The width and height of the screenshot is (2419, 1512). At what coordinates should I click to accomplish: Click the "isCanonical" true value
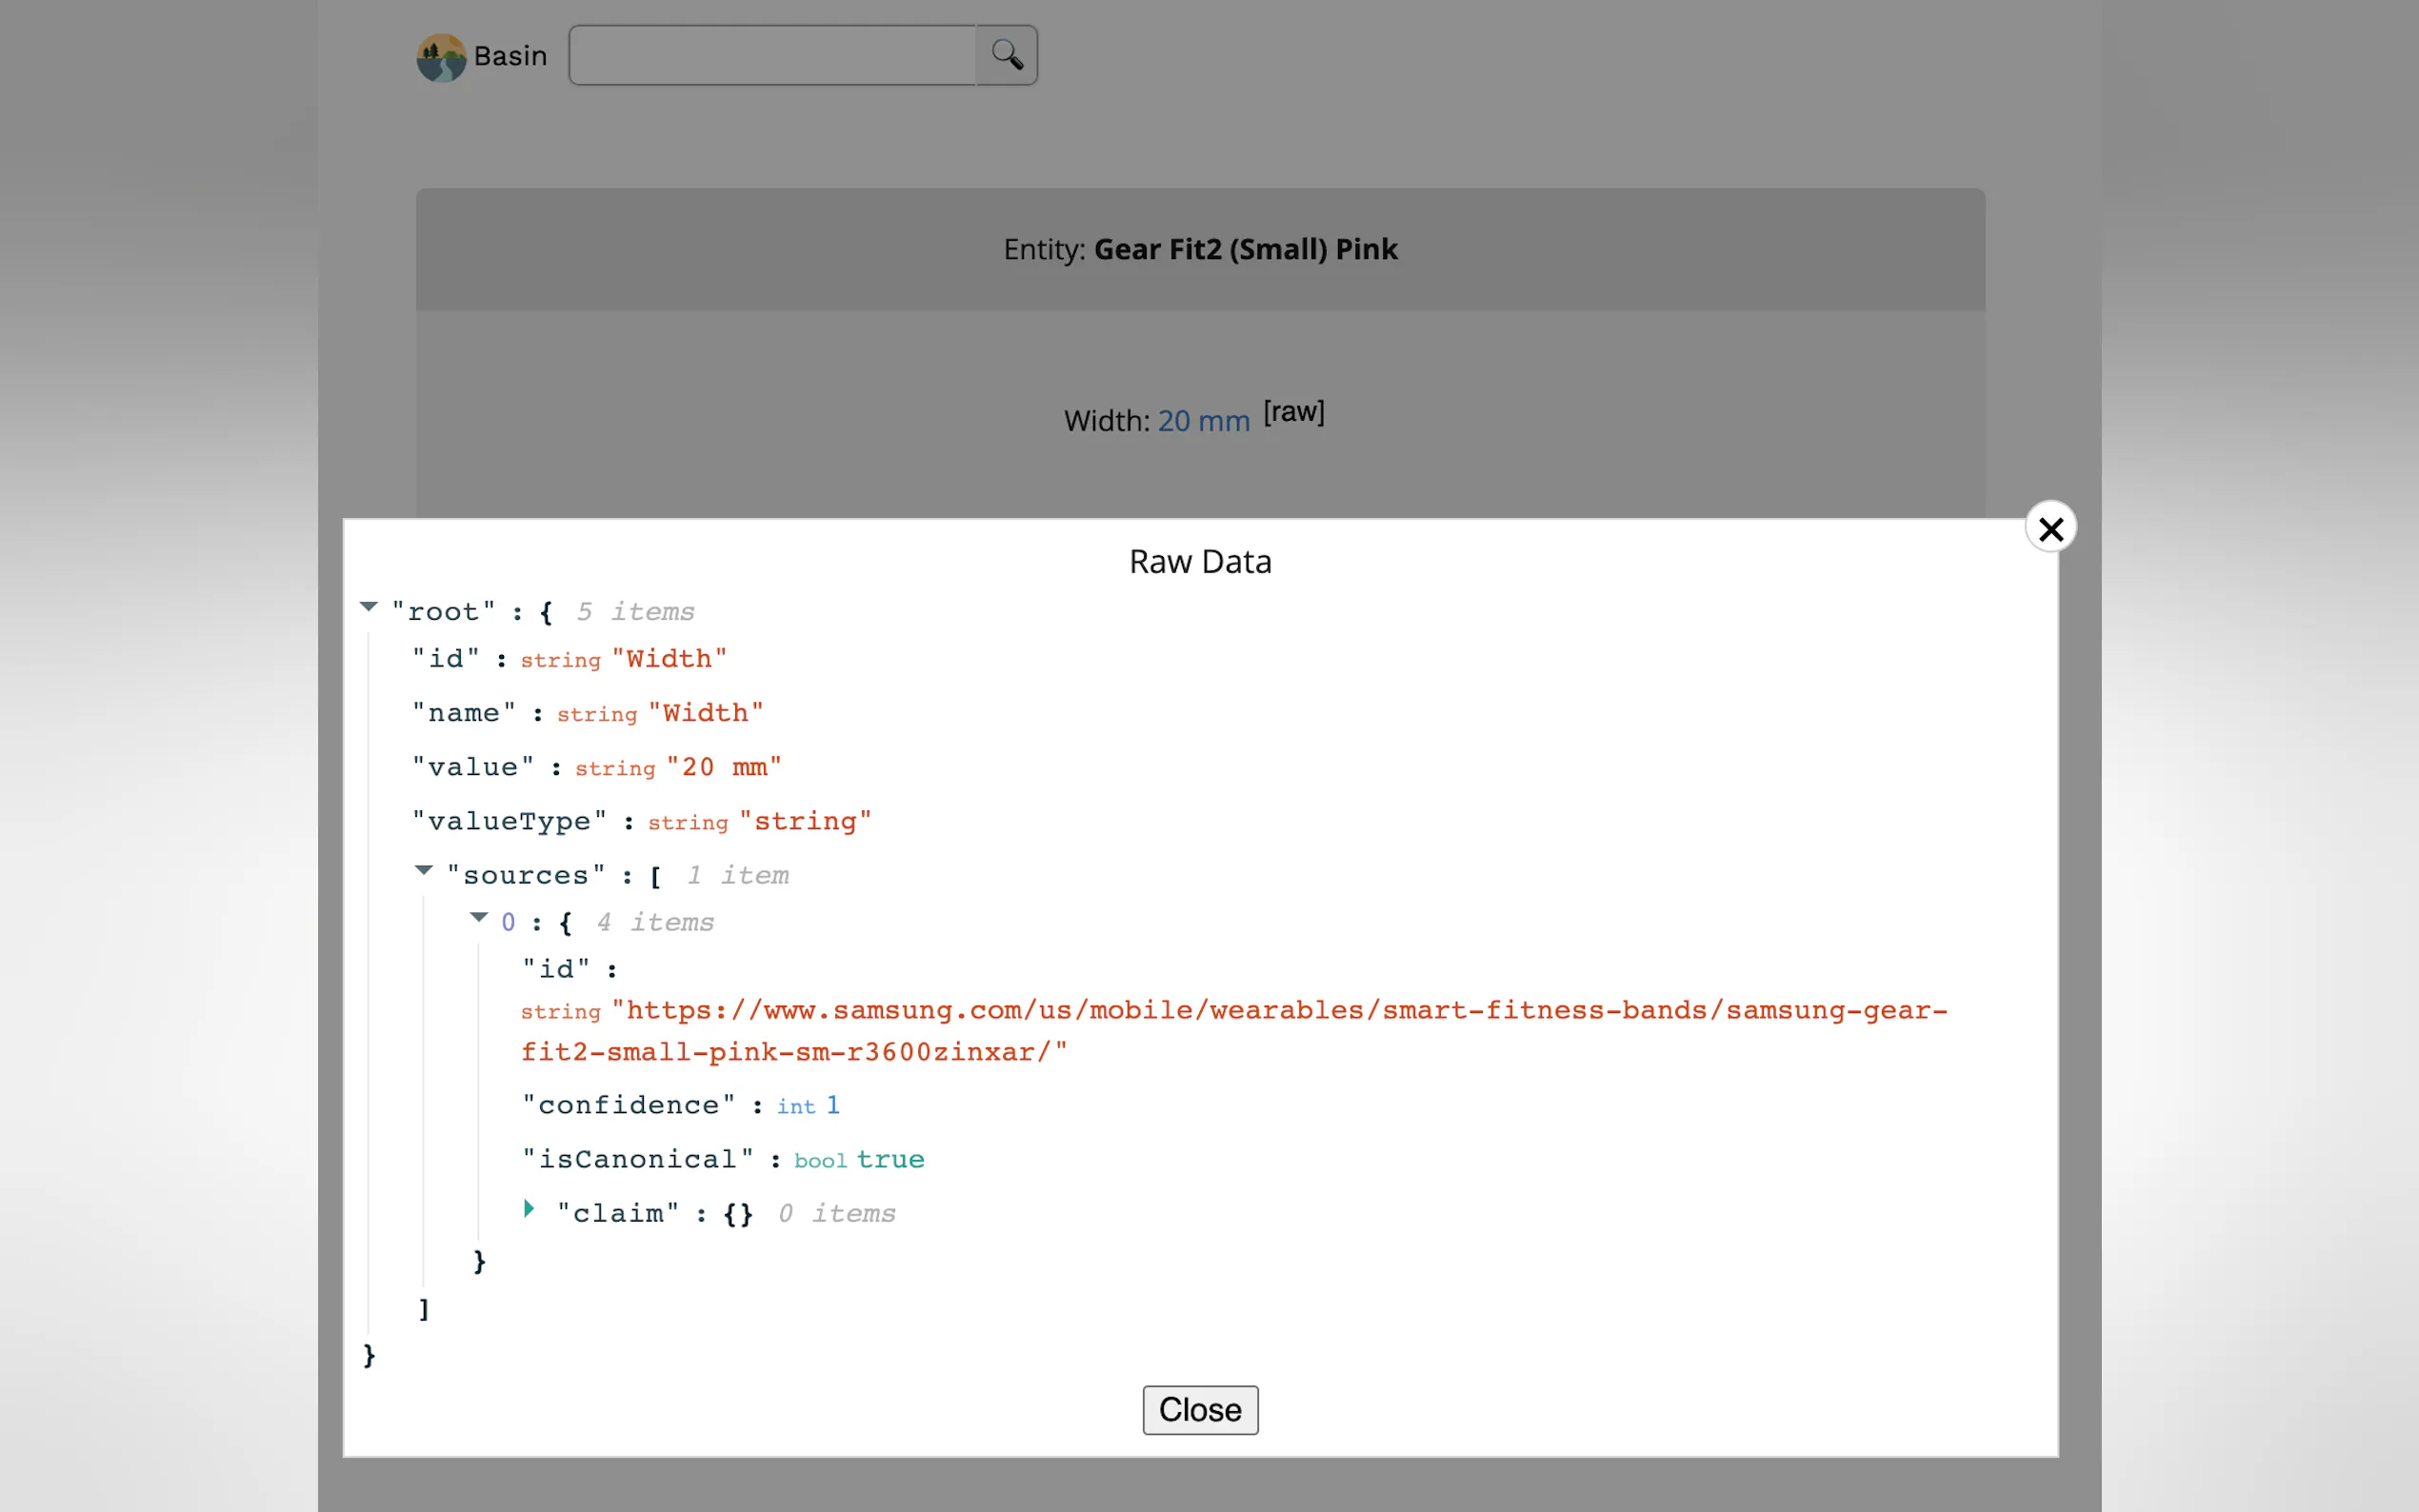pyautogui.click(x=890, y=1159)
